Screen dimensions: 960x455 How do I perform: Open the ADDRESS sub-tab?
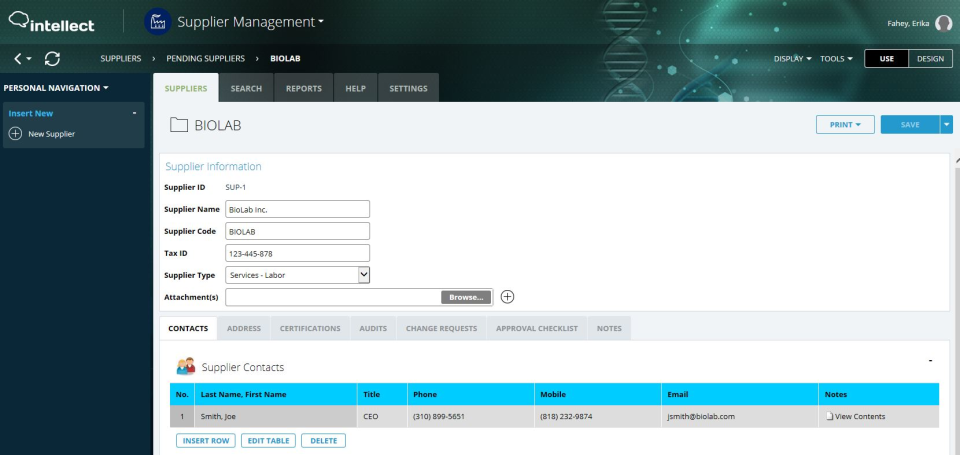point(244,328)
